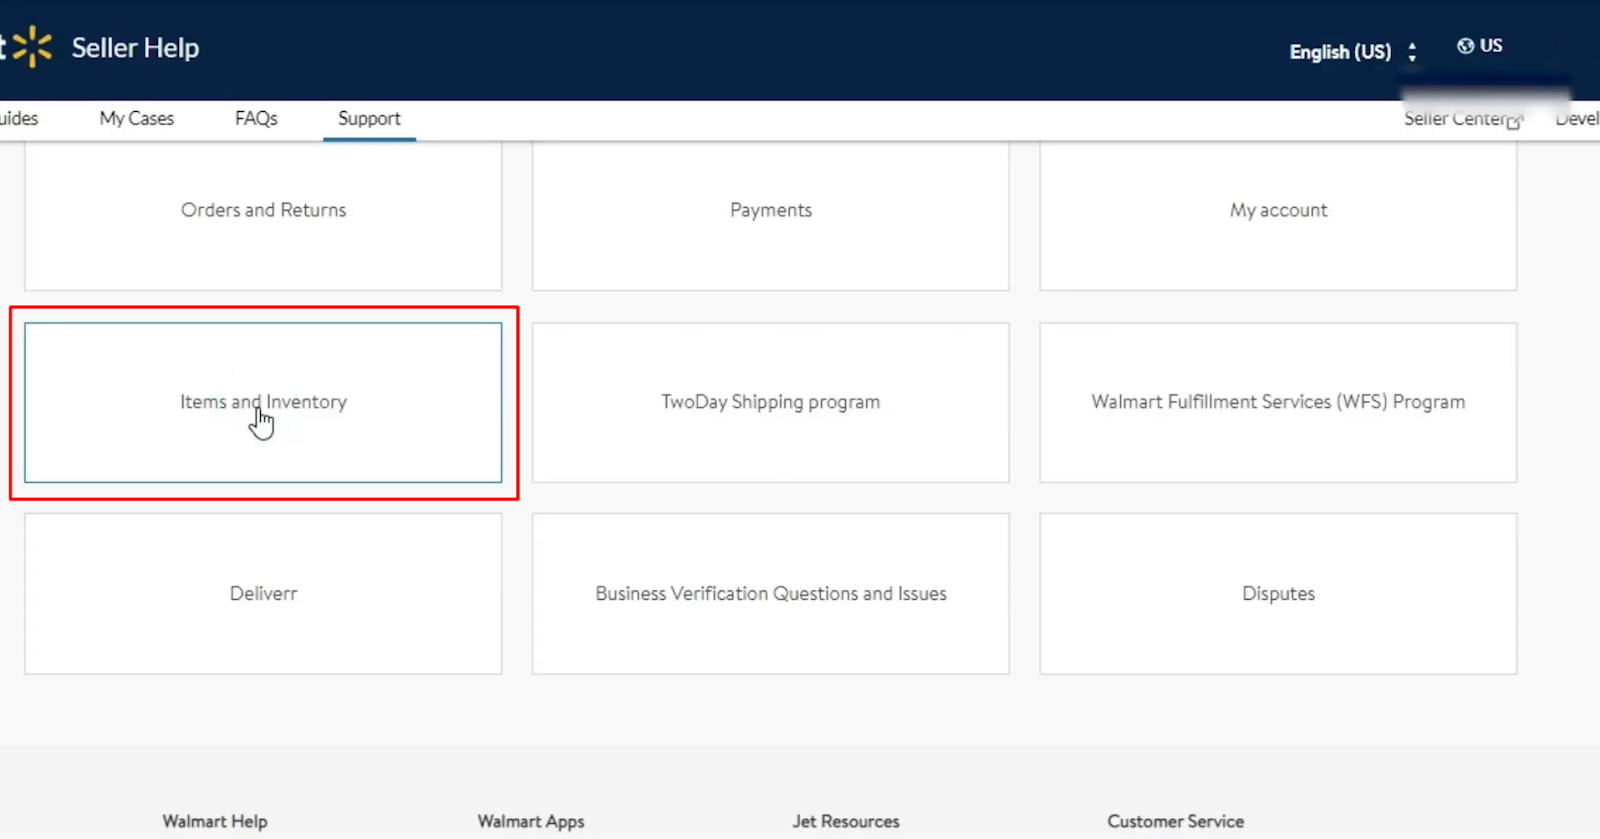Switch to the FAQs tab
1600x839 pixels.
[256, 118]
